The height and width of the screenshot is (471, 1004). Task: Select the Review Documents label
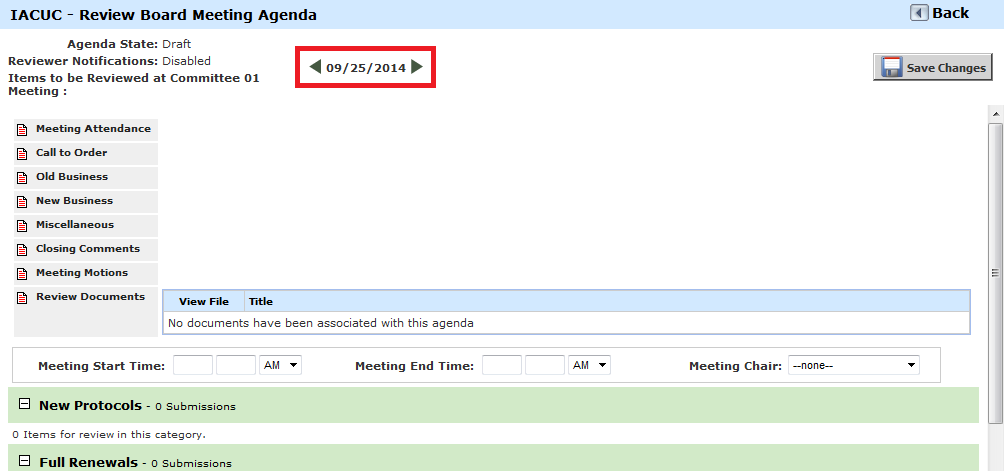point(90,296)
